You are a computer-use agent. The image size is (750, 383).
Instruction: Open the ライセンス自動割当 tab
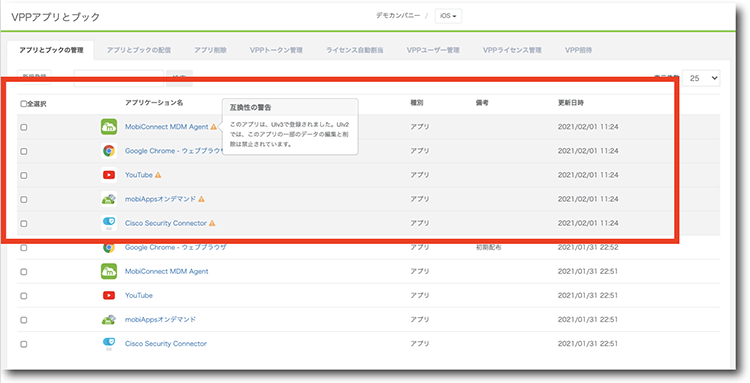(354, 50)
